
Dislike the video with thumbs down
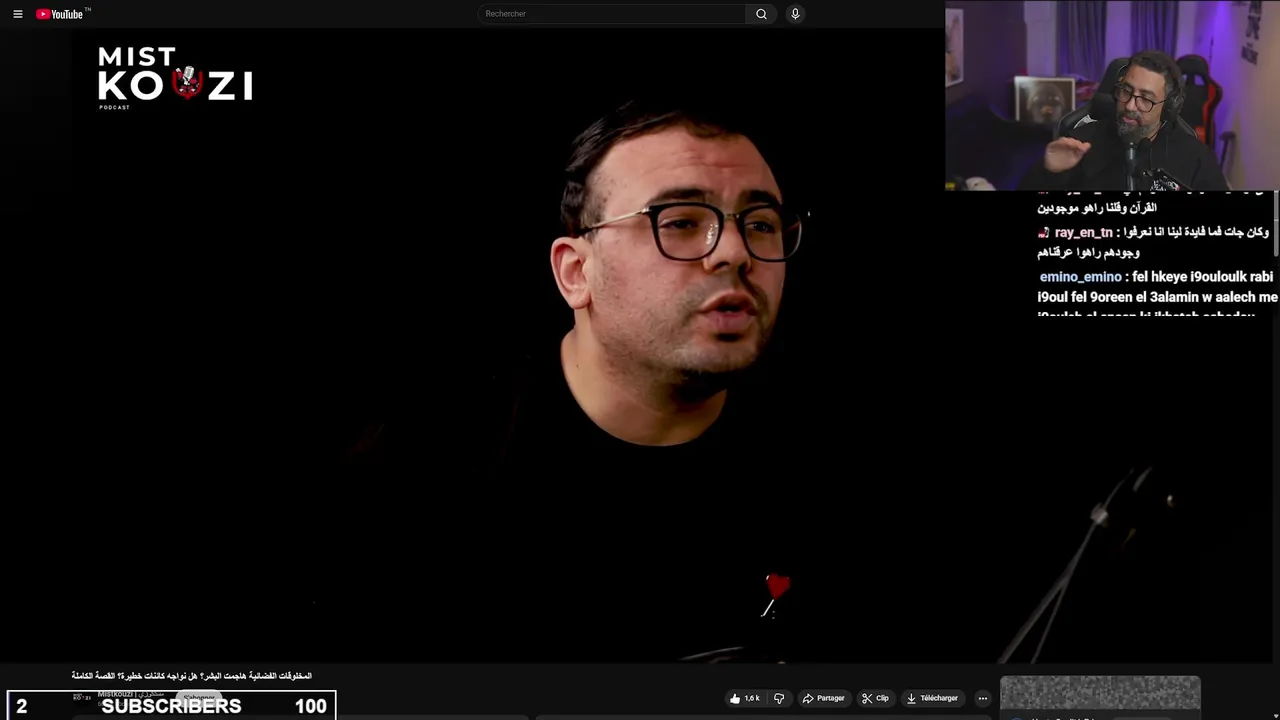[x=779, y=698]
